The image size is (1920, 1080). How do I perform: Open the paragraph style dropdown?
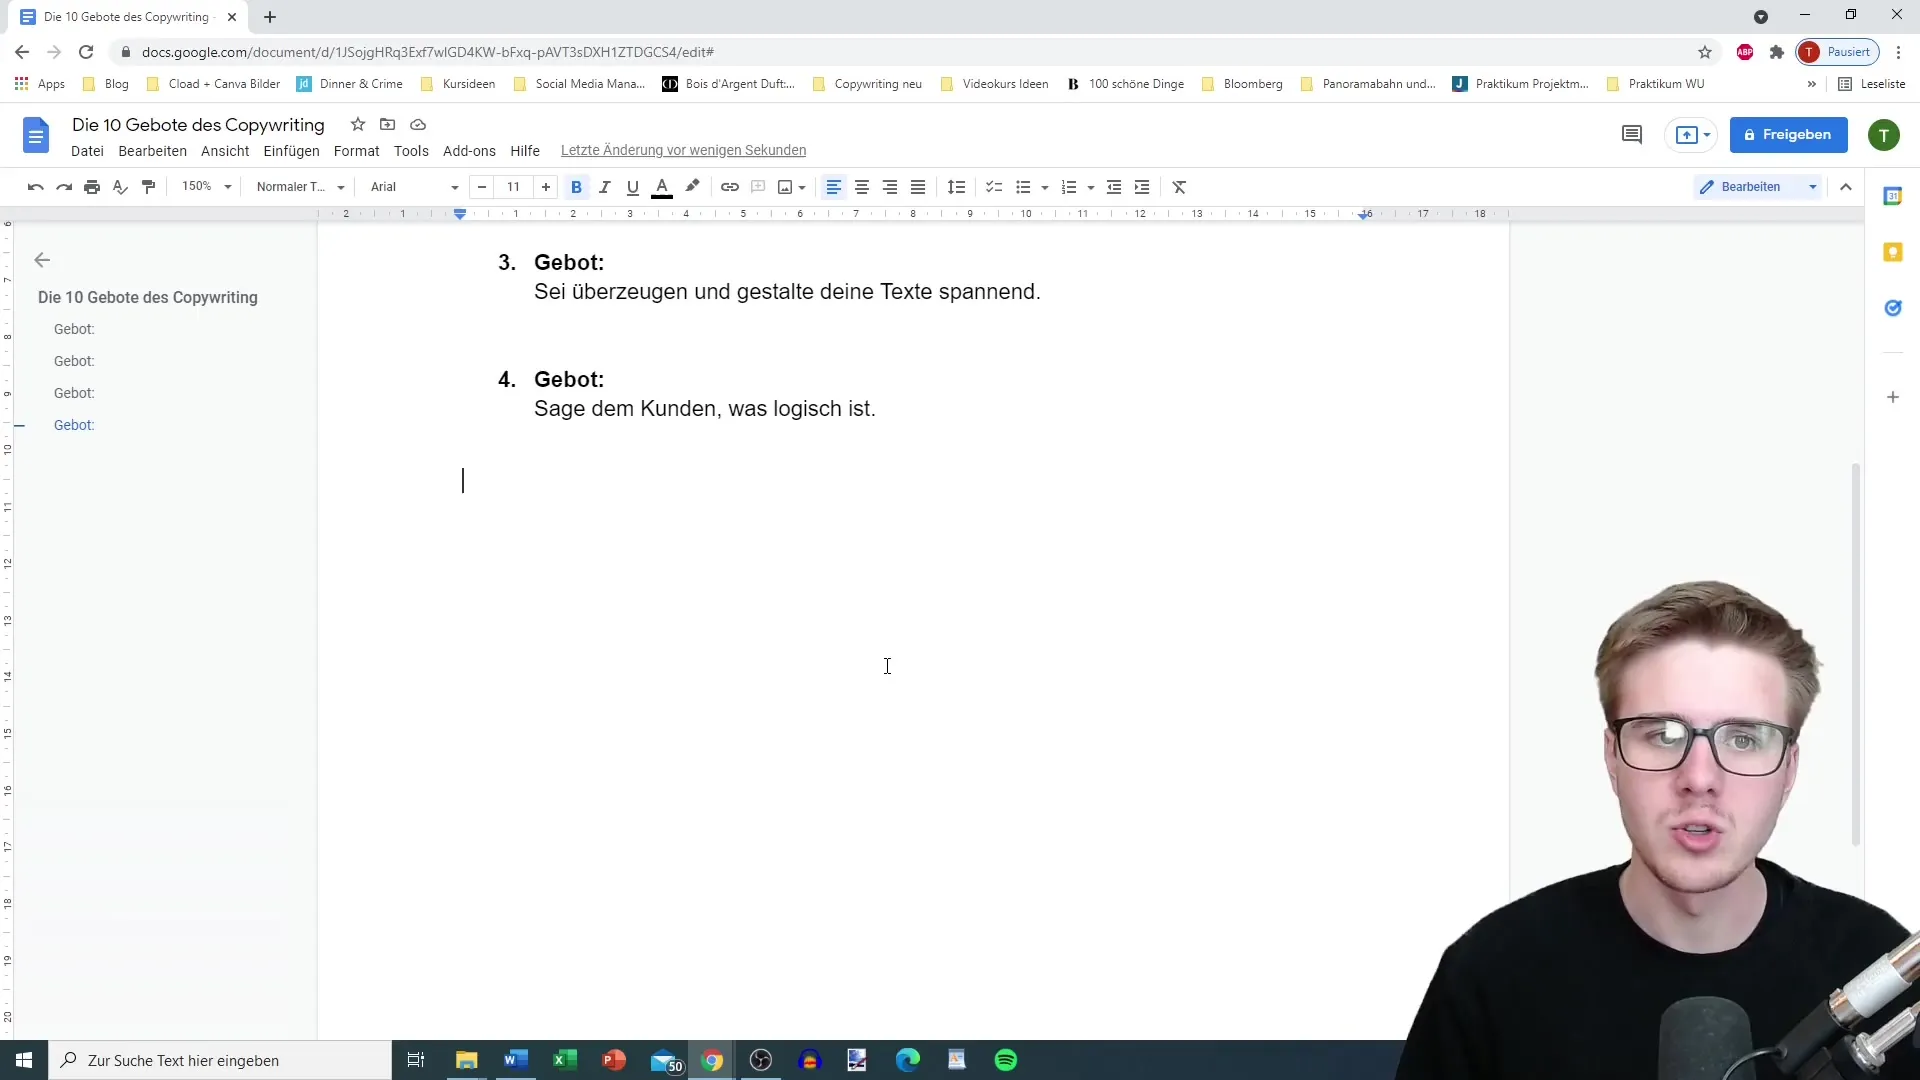tap(297, 186)
